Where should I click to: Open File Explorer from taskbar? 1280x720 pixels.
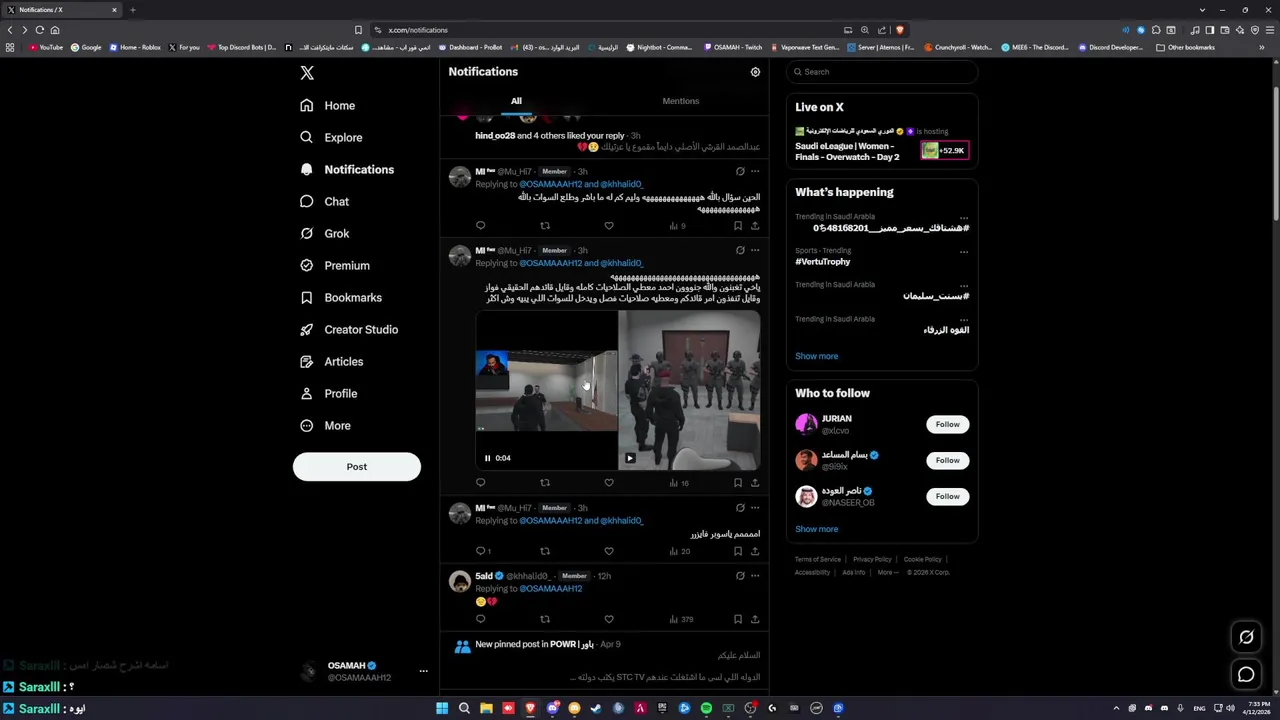coord(486,708)
